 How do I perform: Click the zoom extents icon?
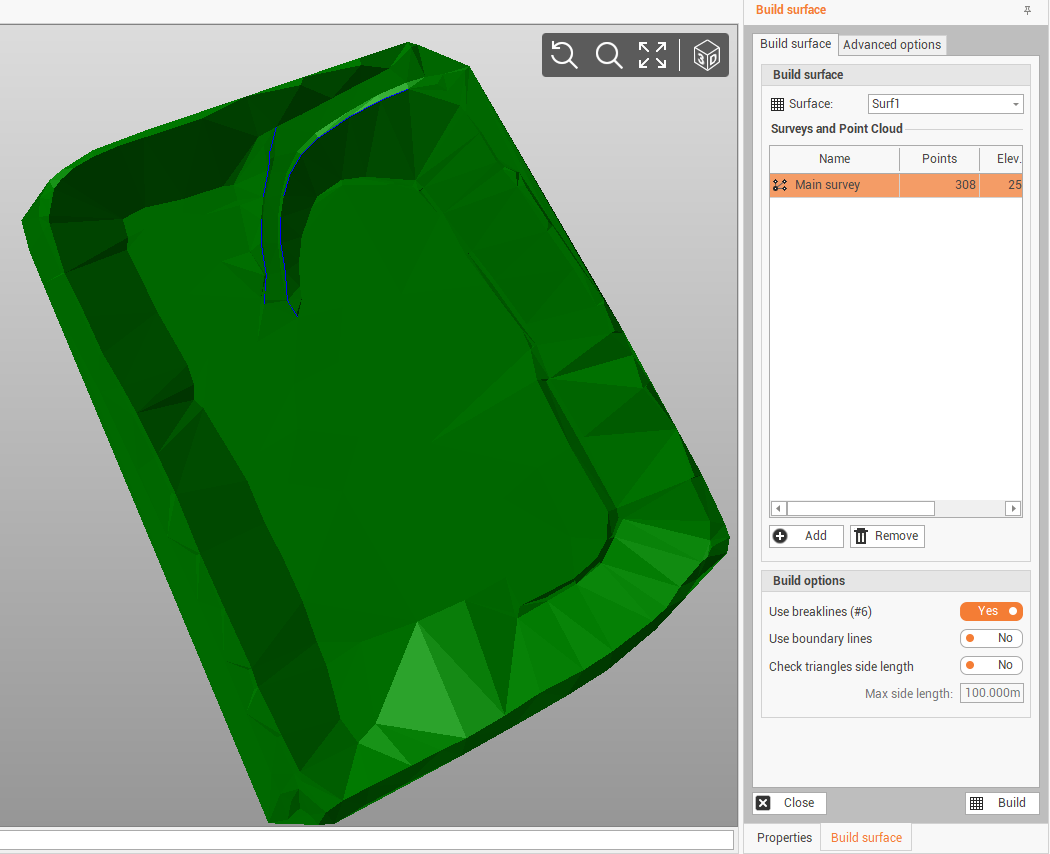[652, 55]
